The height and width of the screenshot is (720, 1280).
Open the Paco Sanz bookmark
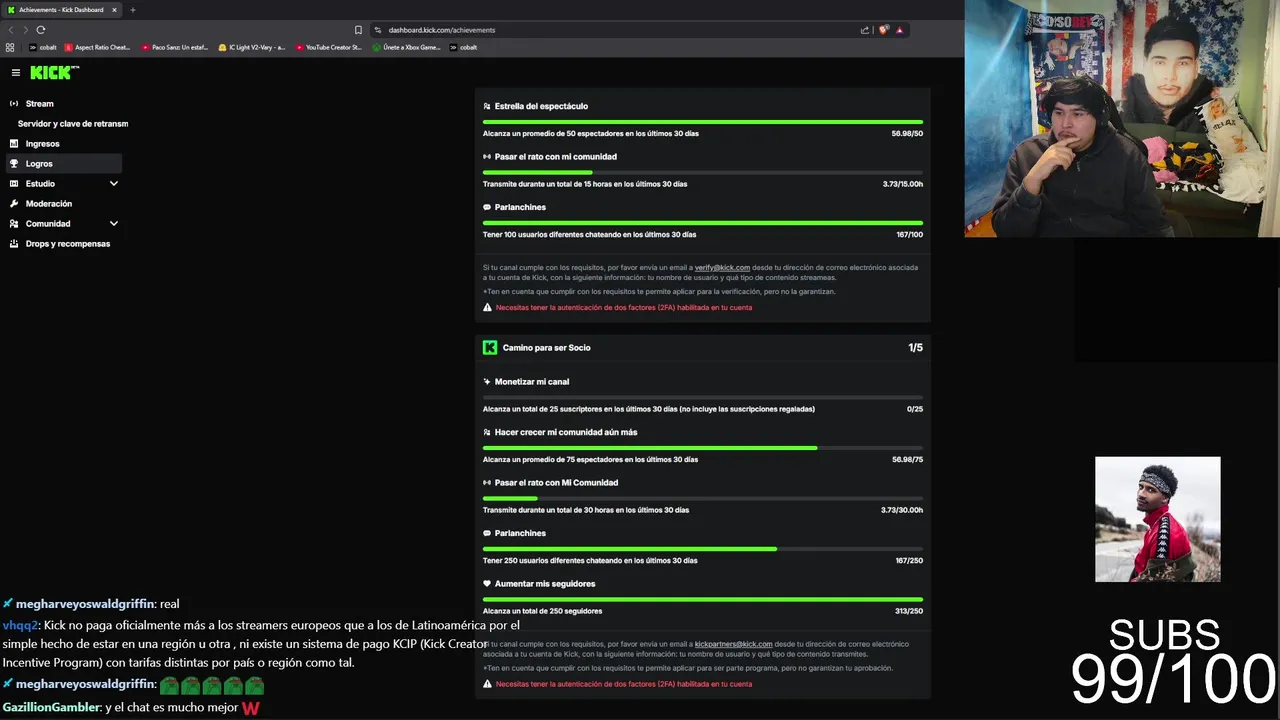tap(175, 47)
